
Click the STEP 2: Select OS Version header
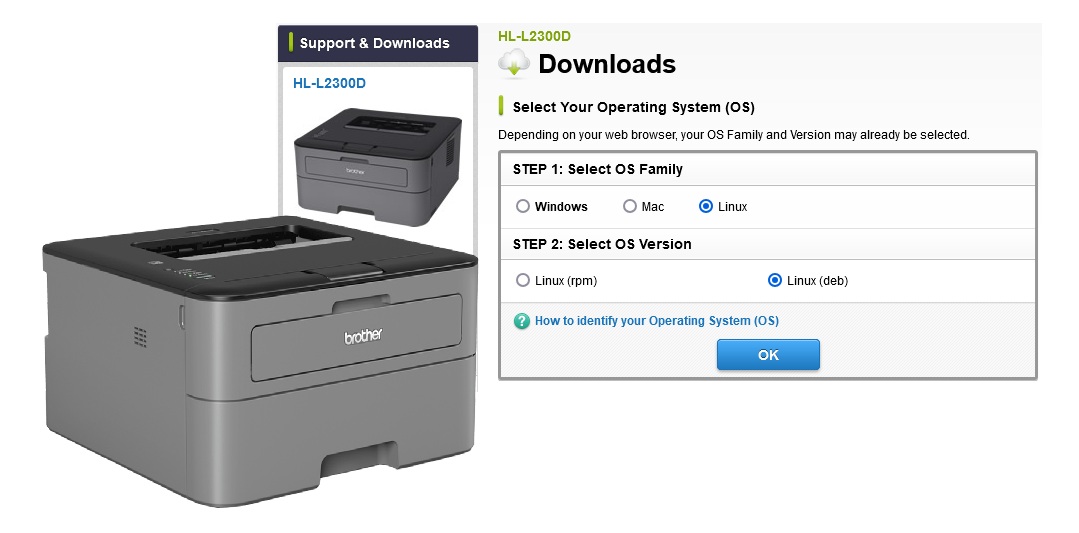[x=602, y=244]
